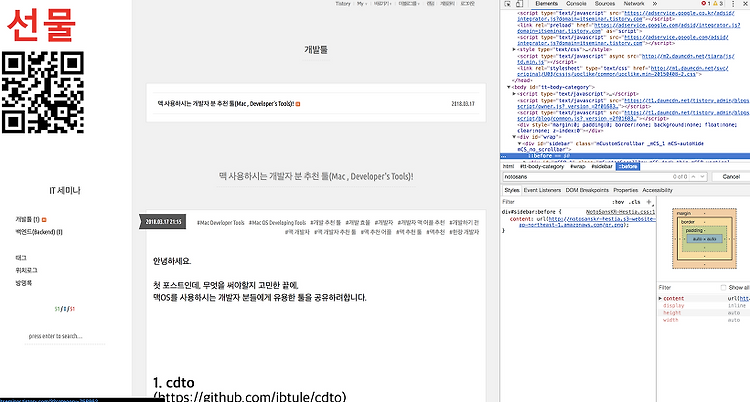Toggle the device toolbar icon in DevTools
Image resolution: width=750 pixels, height=402 pixels.
pyautogui.click(x=519, y=3)
